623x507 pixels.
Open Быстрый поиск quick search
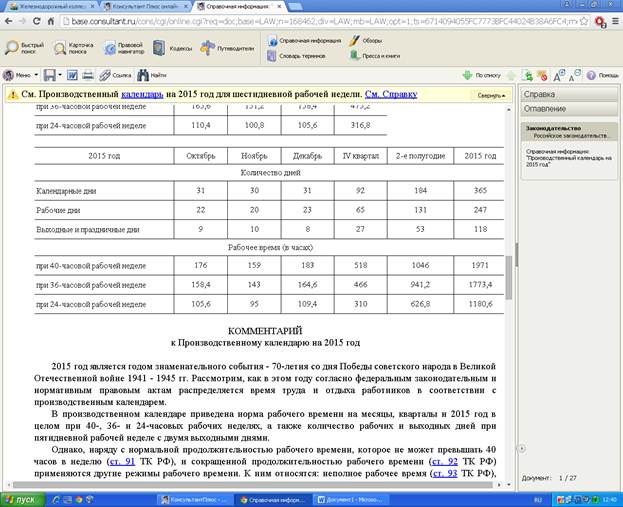pos(24,48)
